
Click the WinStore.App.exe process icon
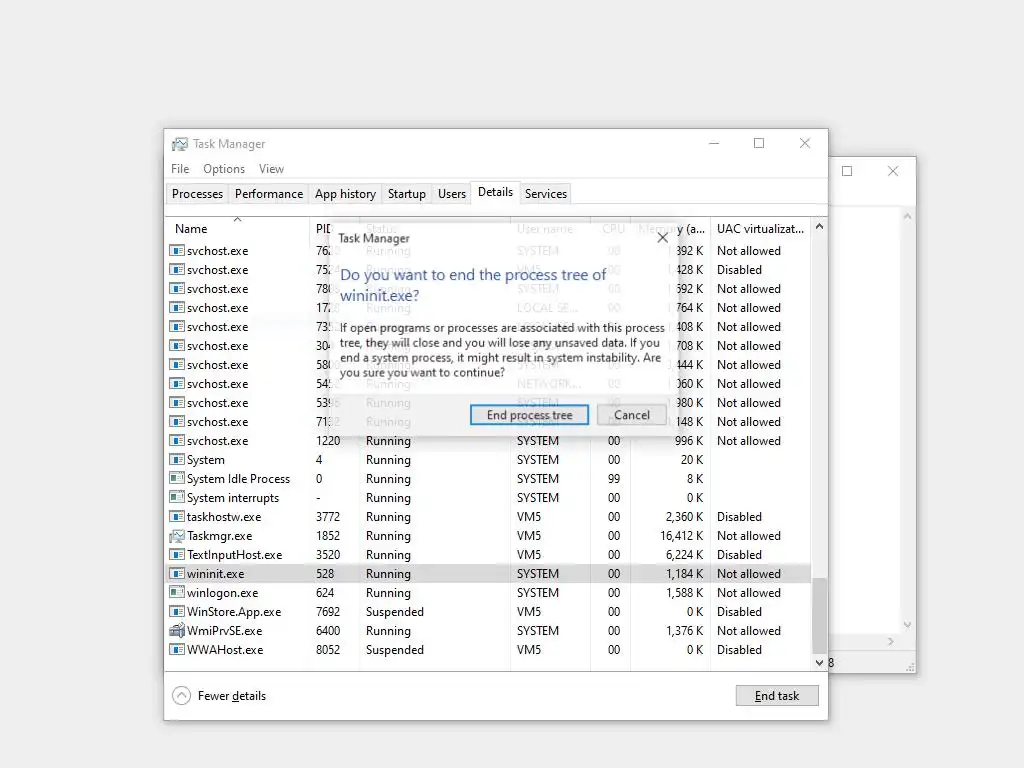(176, 612)
